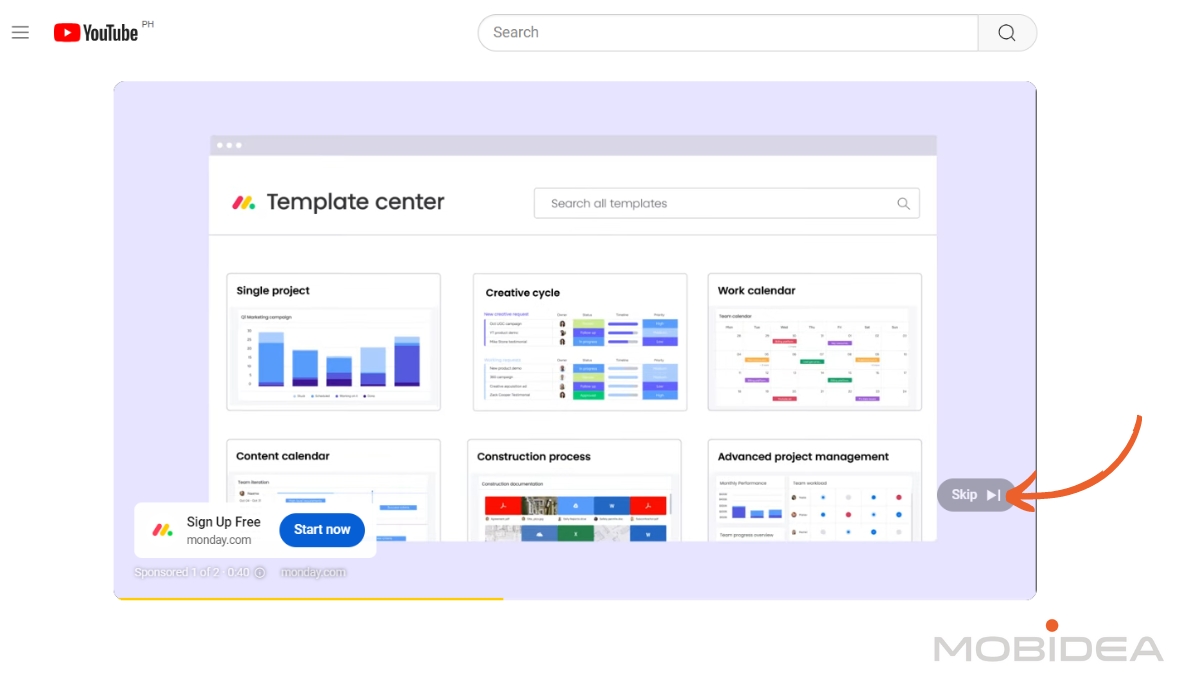Click the template search magnifier icon
The width and height of the screenshot is (1200, 700).
pos(903,204)
